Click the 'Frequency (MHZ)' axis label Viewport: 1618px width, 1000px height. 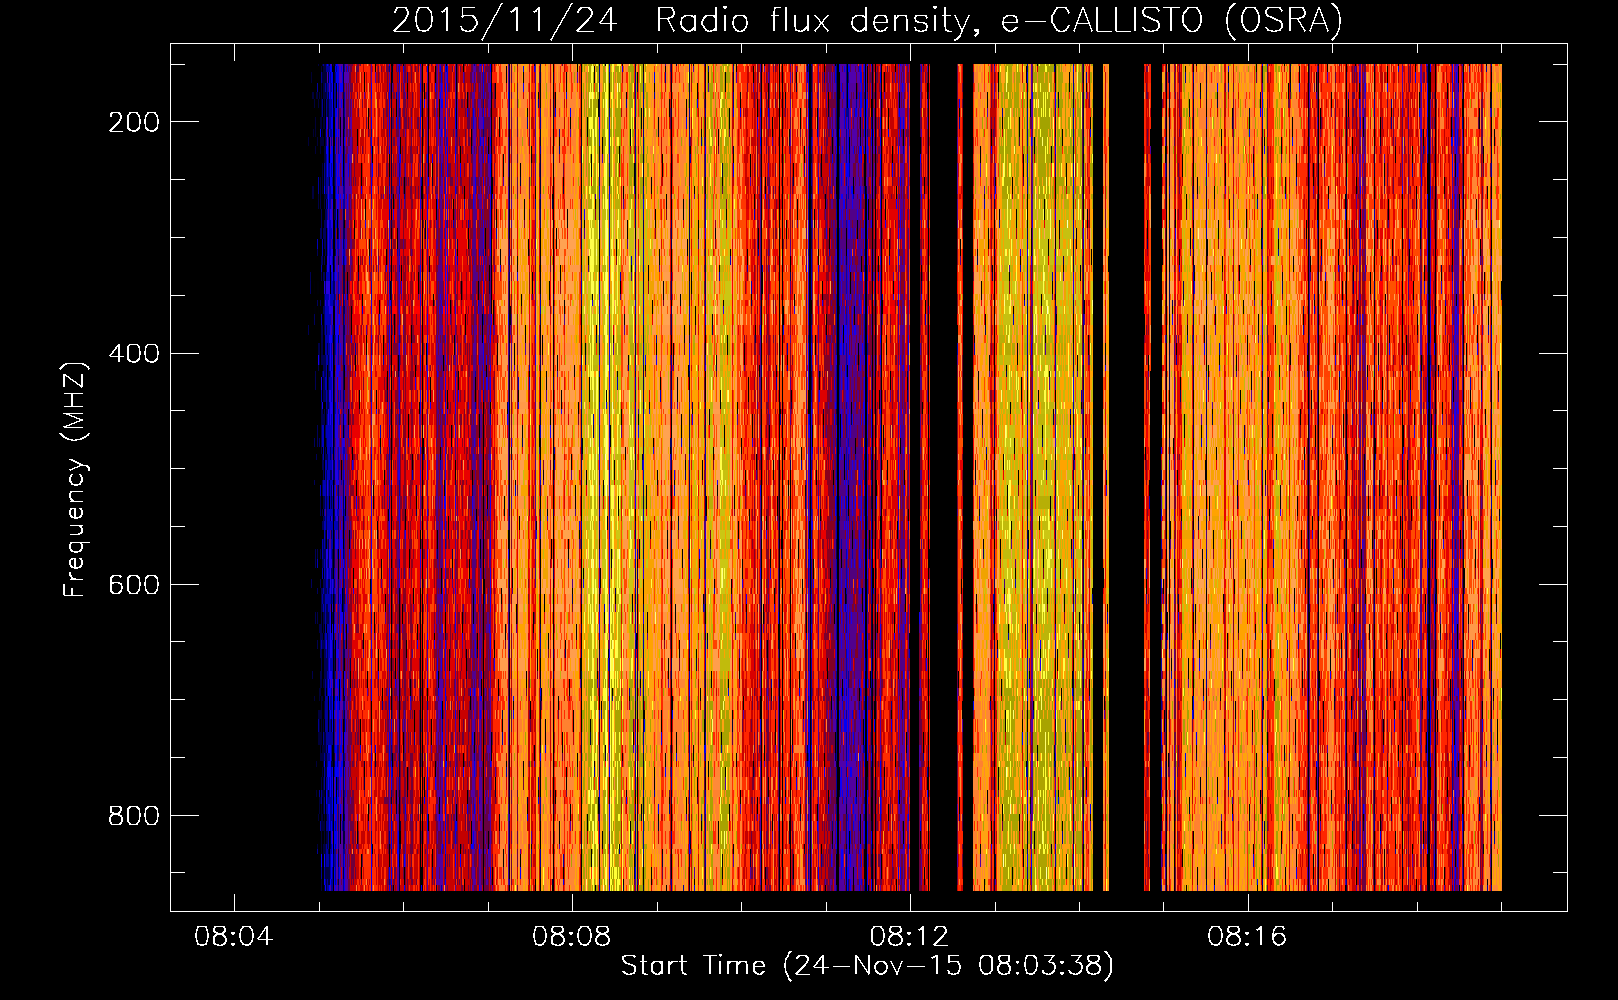[x=75, y=479]
